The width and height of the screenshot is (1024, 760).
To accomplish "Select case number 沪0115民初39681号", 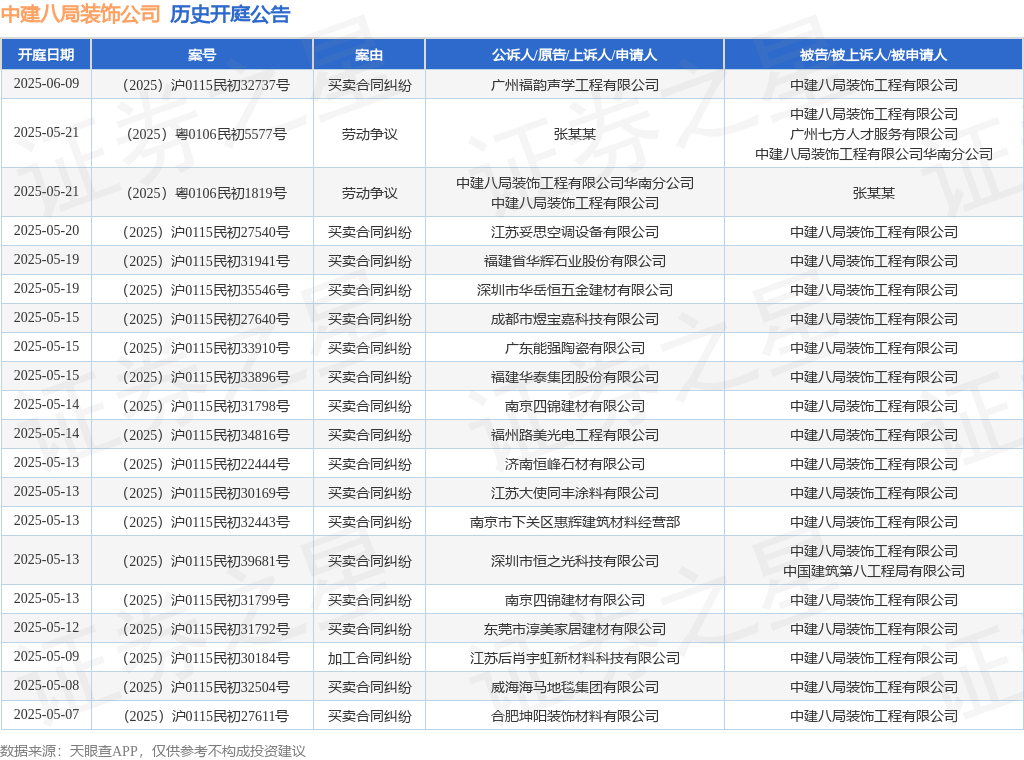I will pos(206,561).
